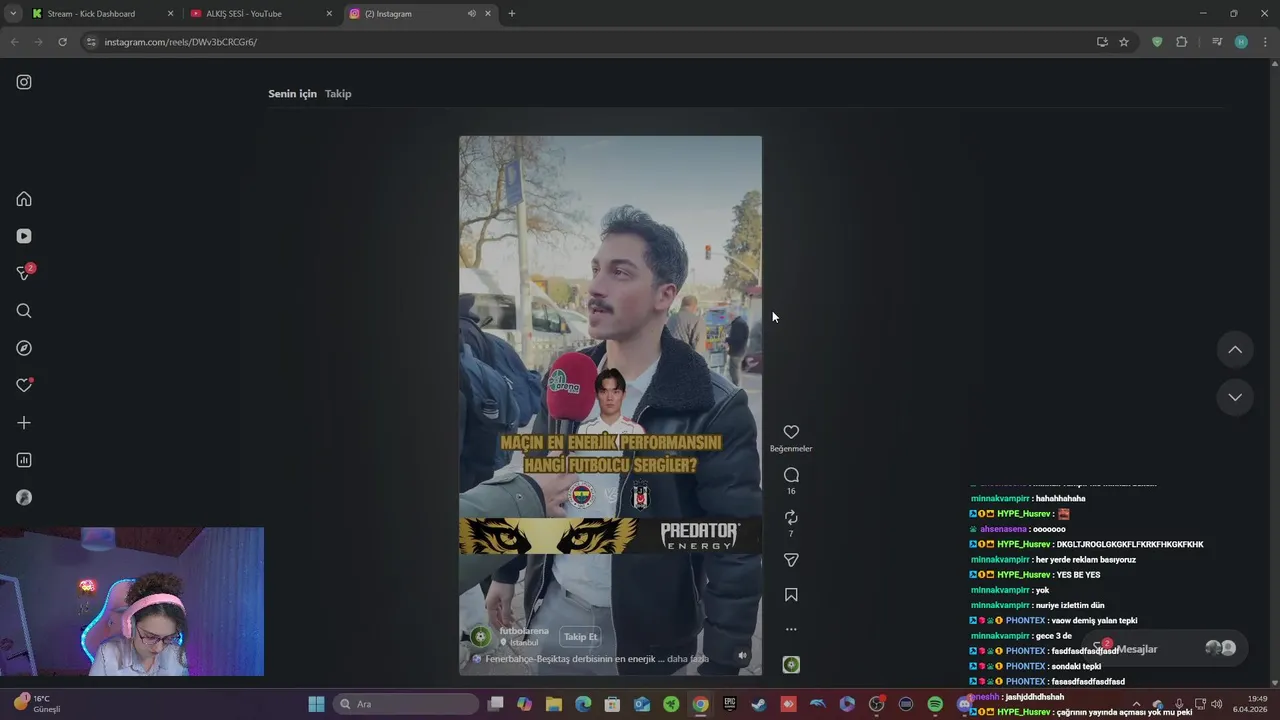Share the reel via paper plane icon
The image size is (1280, 720).
click(791, 560)
